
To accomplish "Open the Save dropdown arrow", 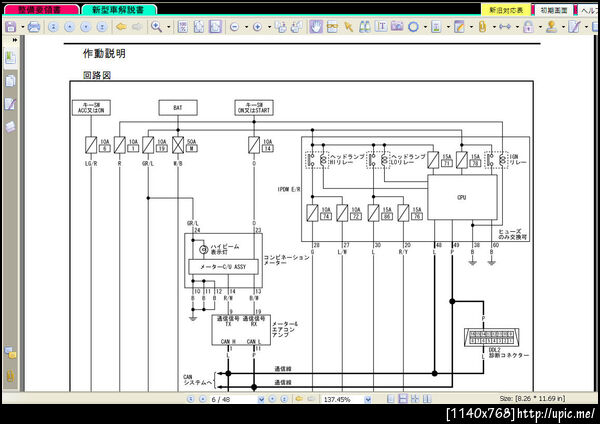I will [x=22, y=27].
